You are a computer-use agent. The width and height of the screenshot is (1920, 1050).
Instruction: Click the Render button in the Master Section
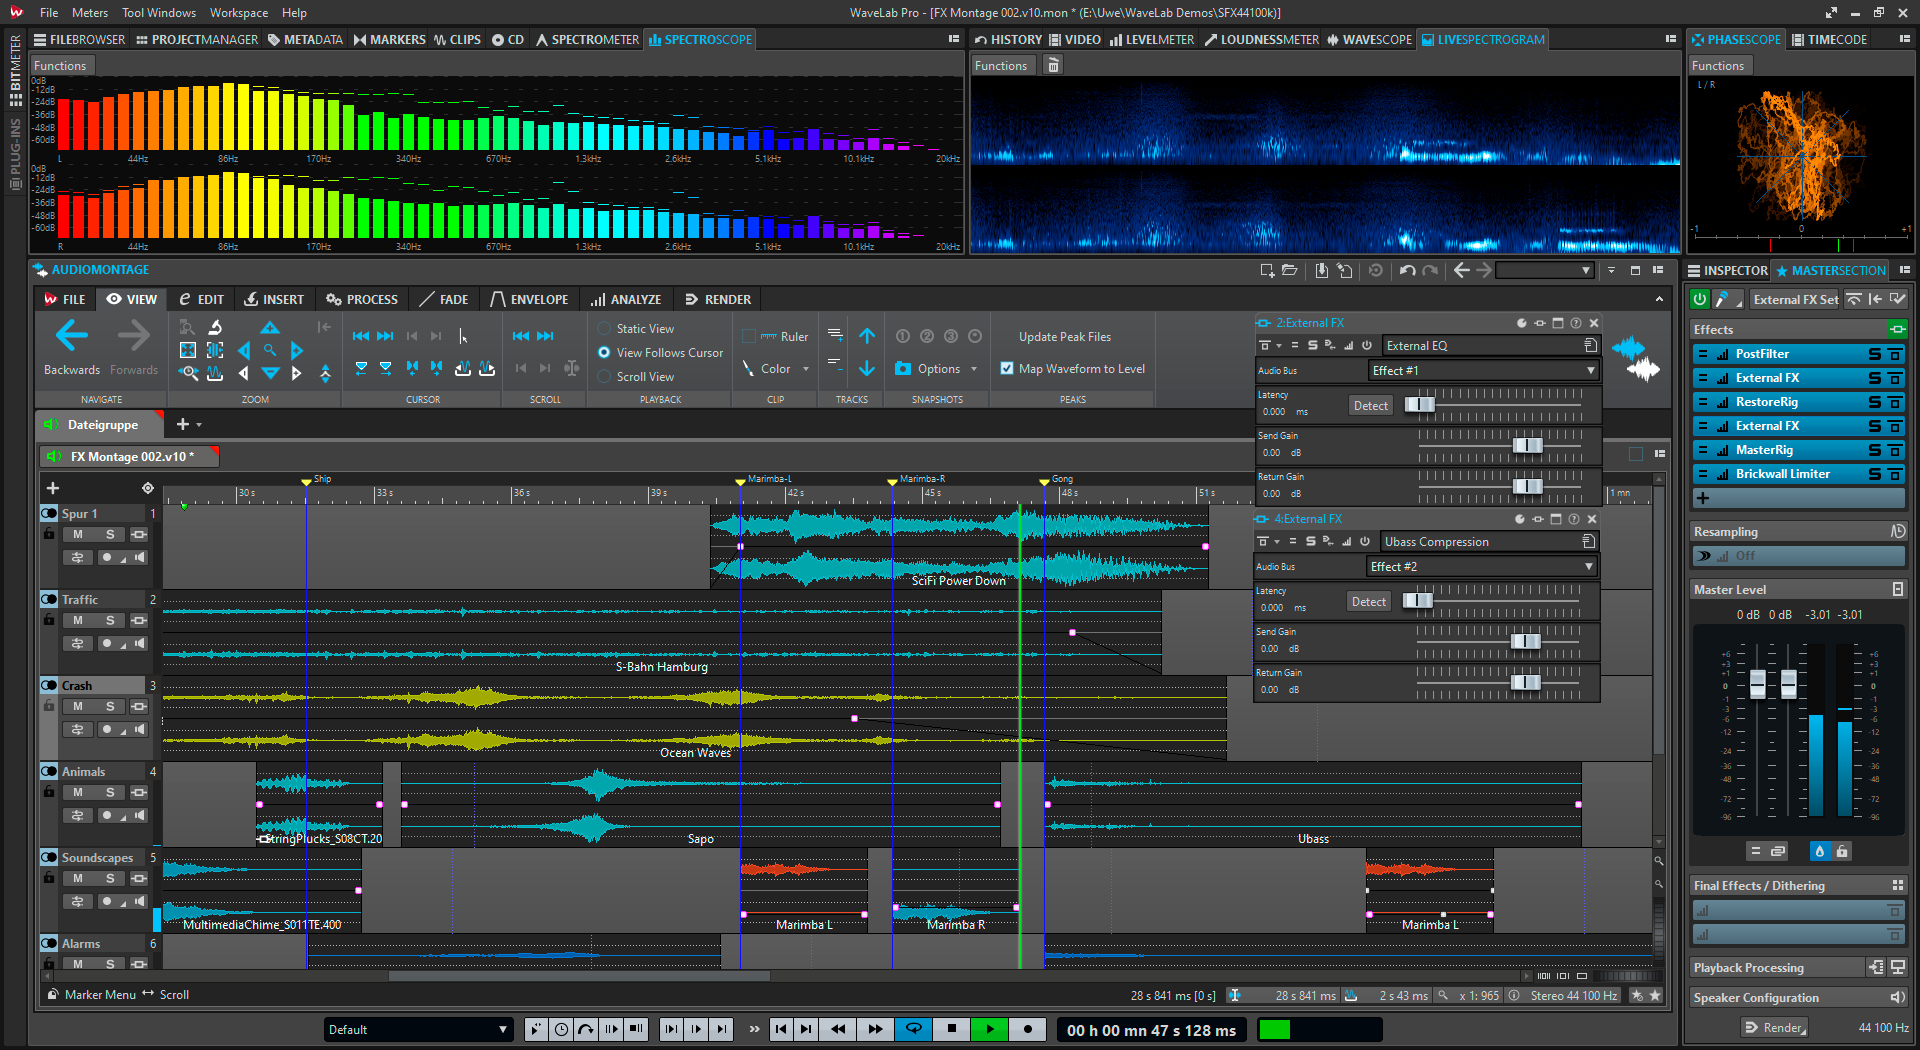(1774, 1027)
